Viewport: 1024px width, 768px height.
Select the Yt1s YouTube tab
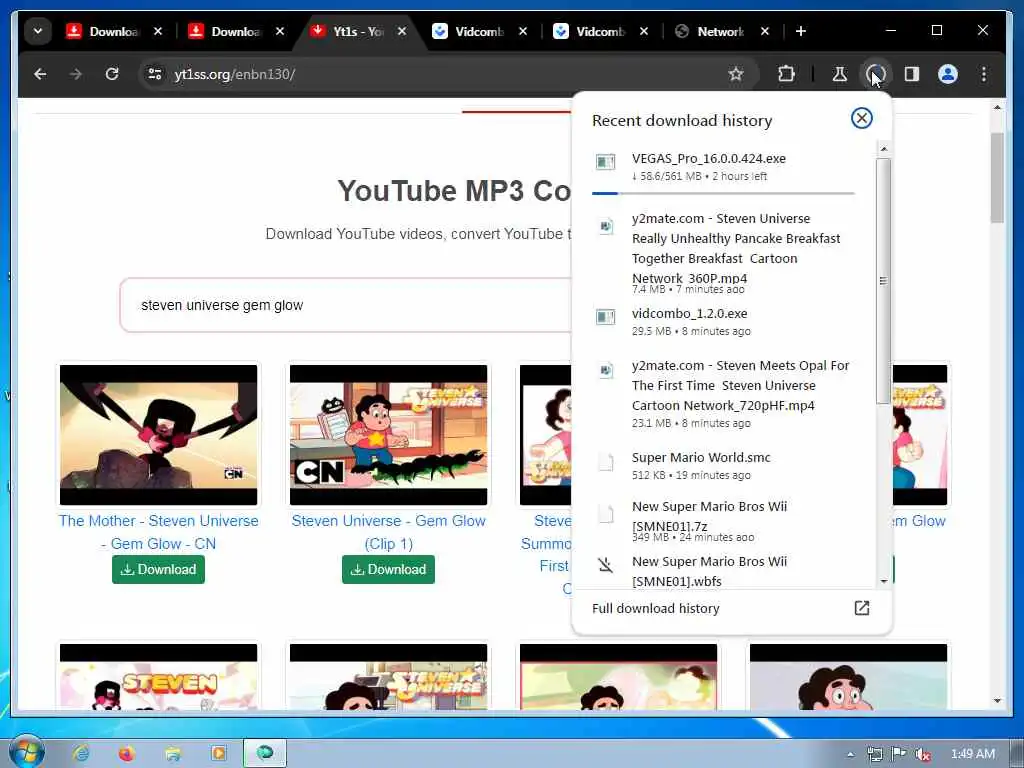pos(359,31)
